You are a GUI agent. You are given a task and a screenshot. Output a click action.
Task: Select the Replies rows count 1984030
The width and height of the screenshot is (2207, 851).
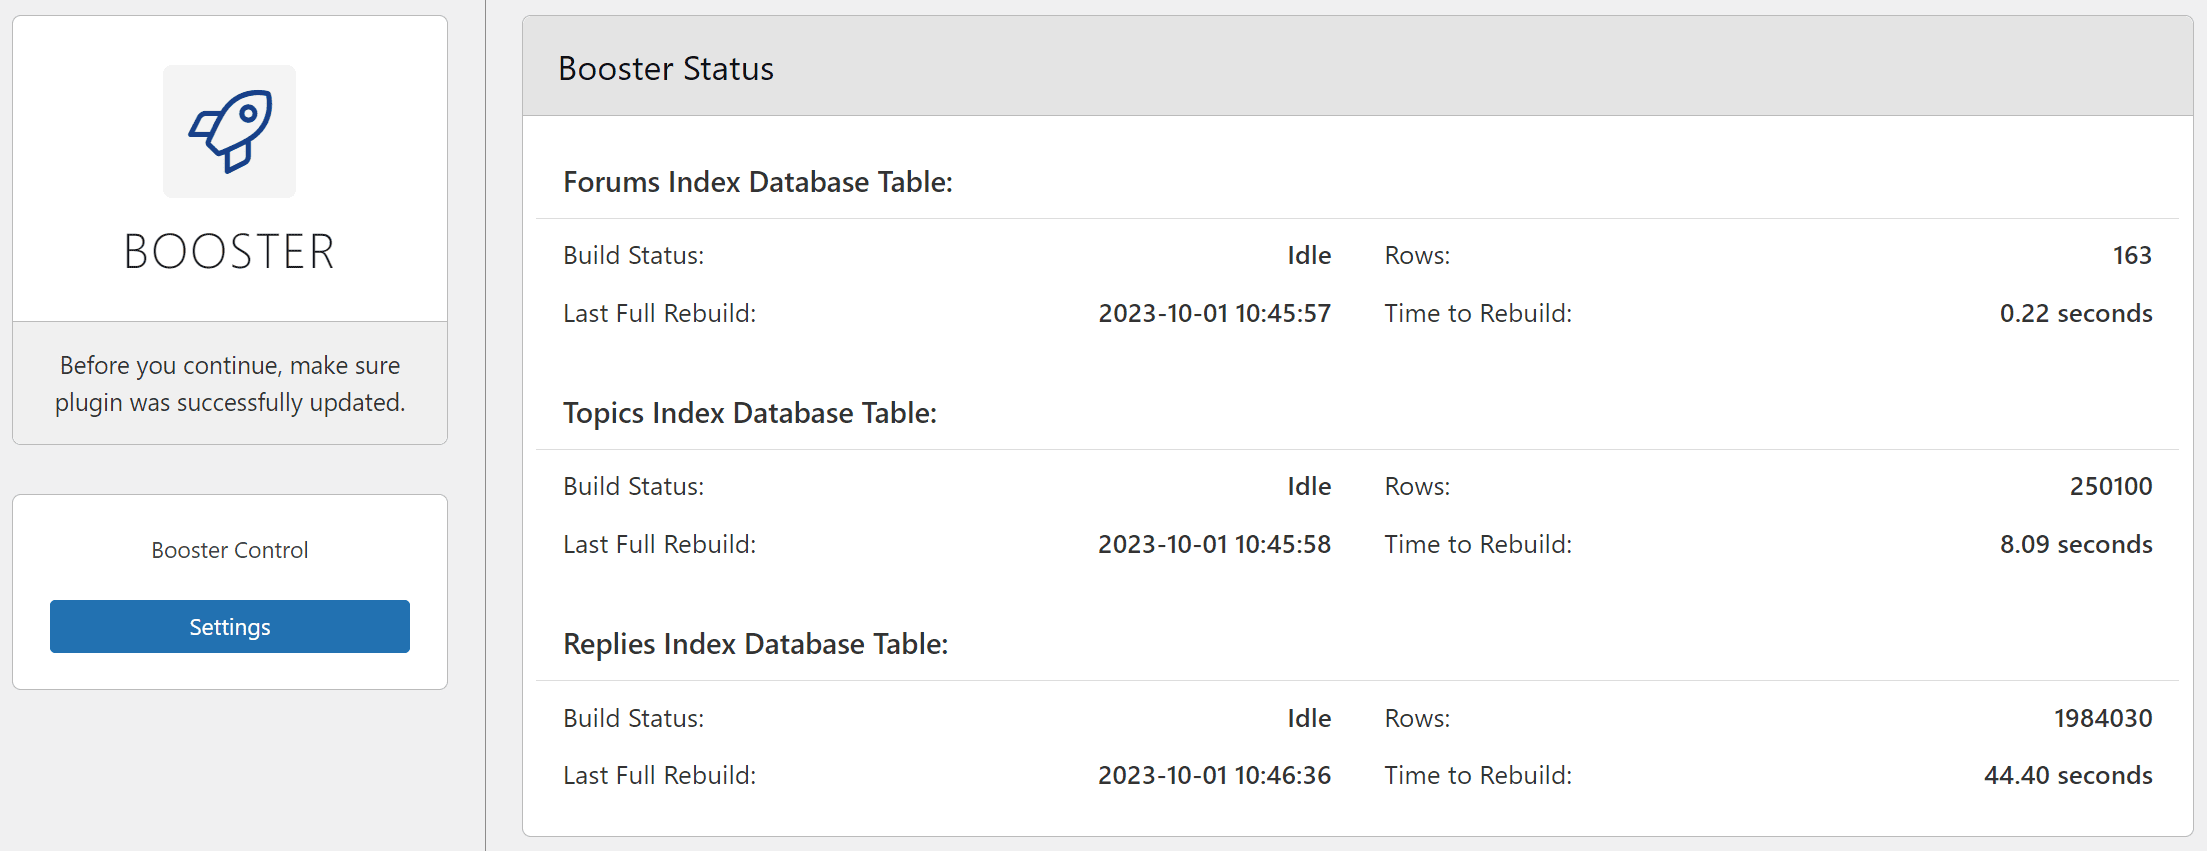pos(2103,718)
